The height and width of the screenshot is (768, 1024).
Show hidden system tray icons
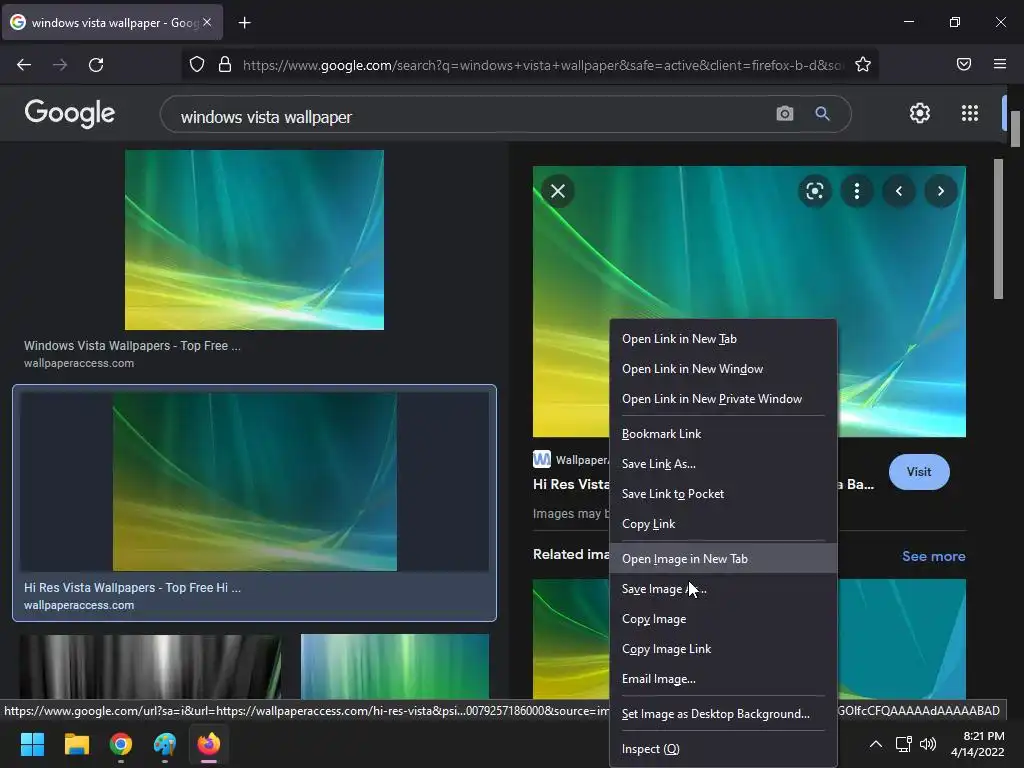click(x=876, y=744)
